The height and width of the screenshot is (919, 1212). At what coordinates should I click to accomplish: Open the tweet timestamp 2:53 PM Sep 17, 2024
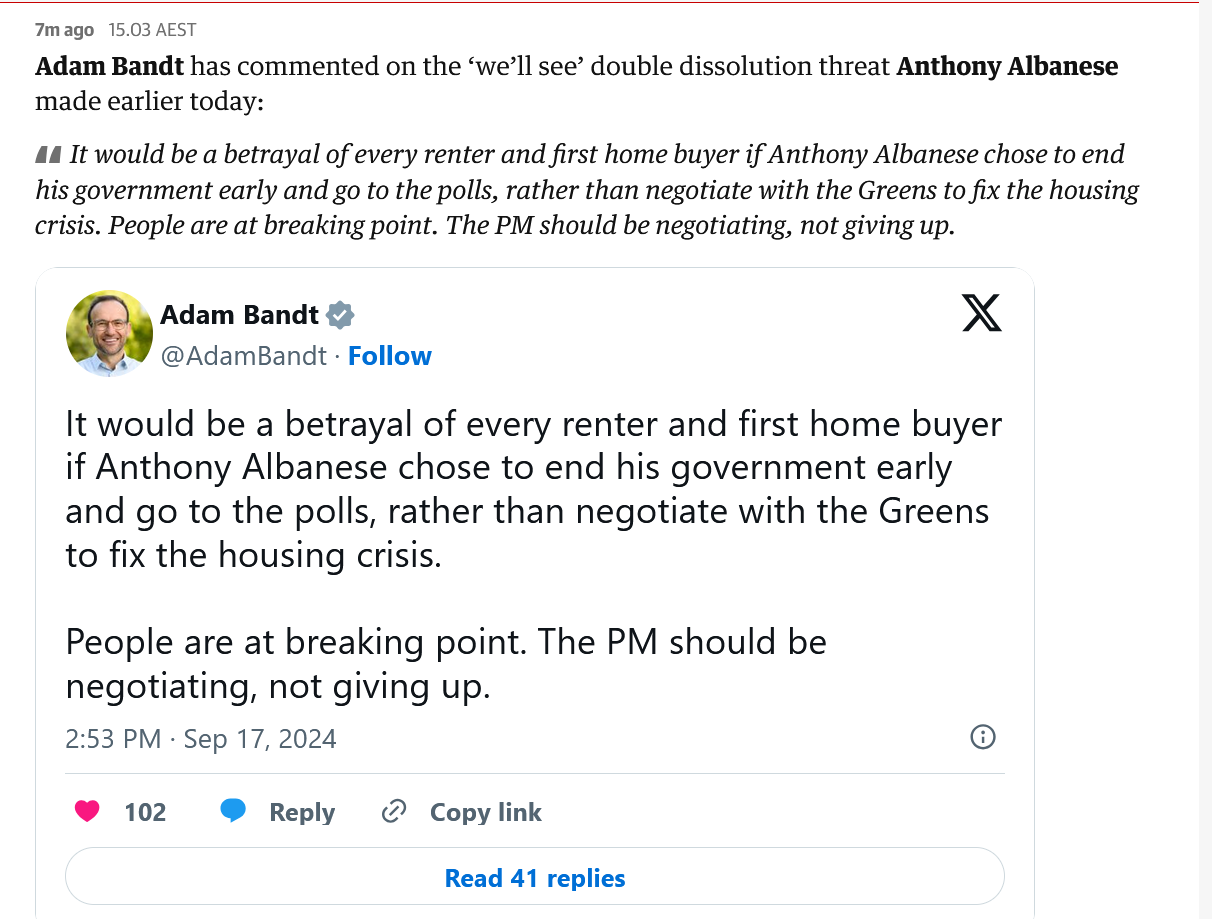click(x=201, y=739)
